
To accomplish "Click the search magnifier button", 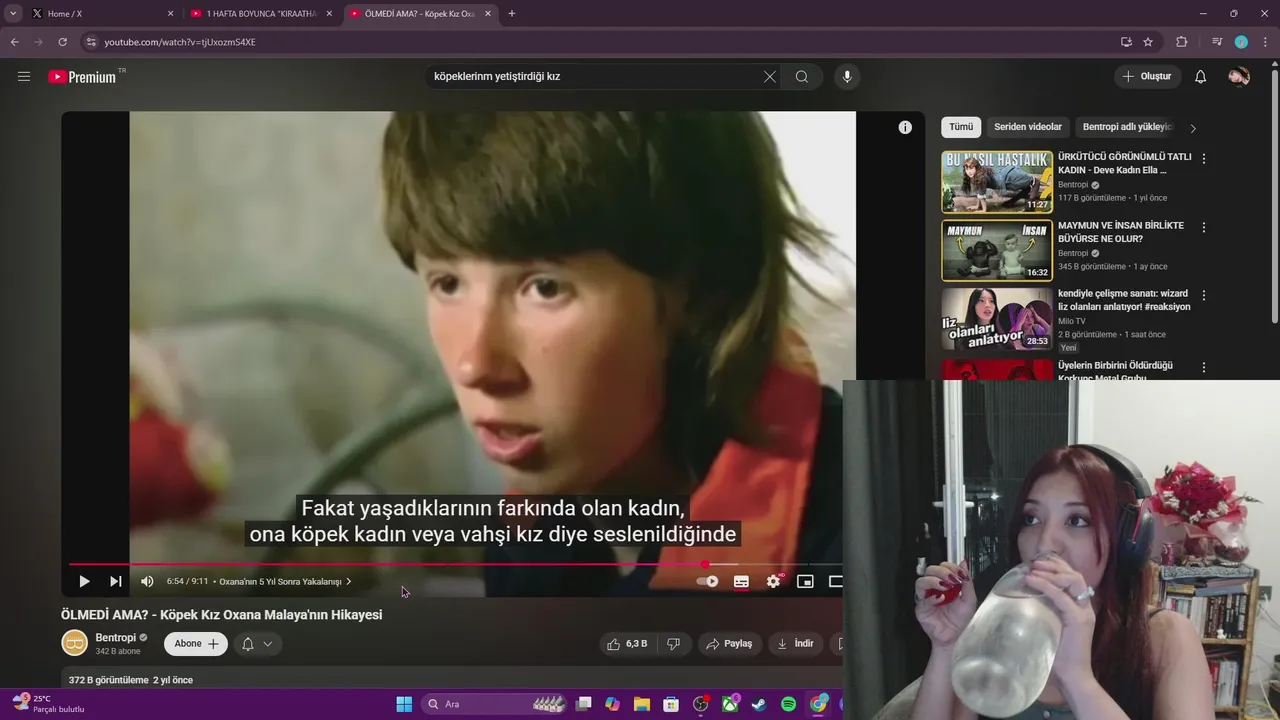I will (x=802, y=76).
